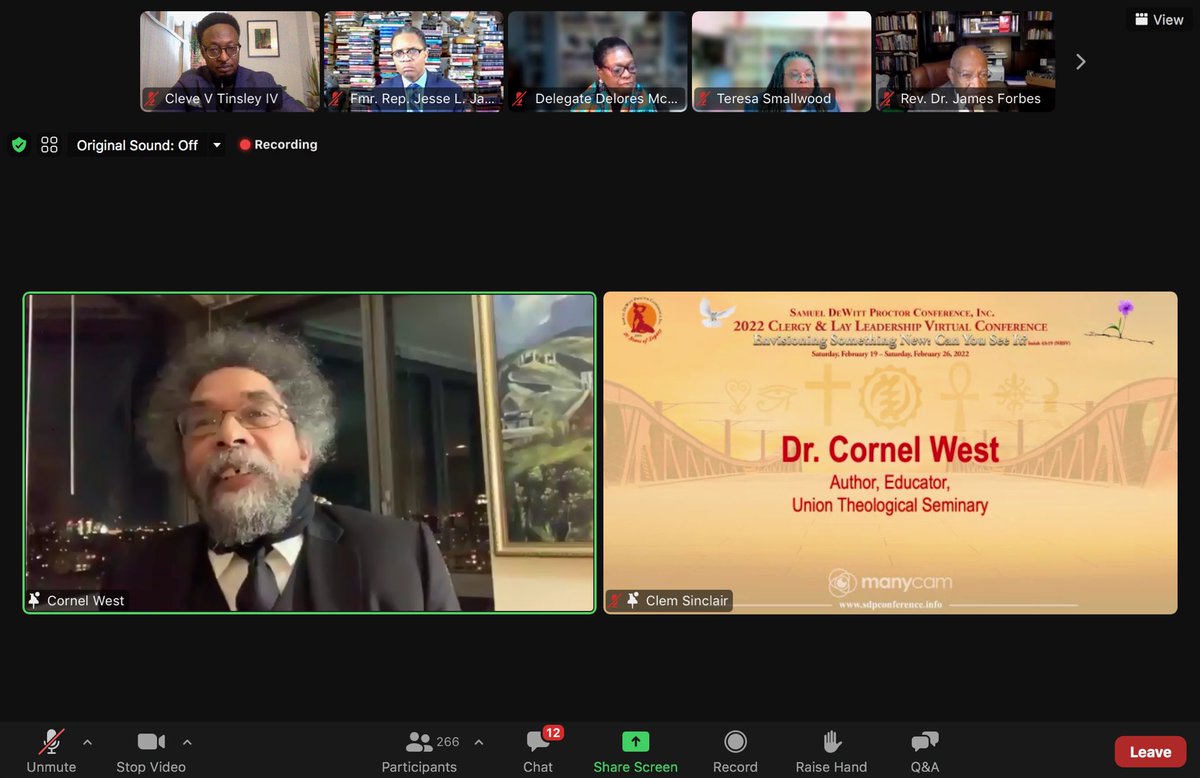The image size is (1200, 778).
Task: Unmute the microphone
Action: pos(51,752)
